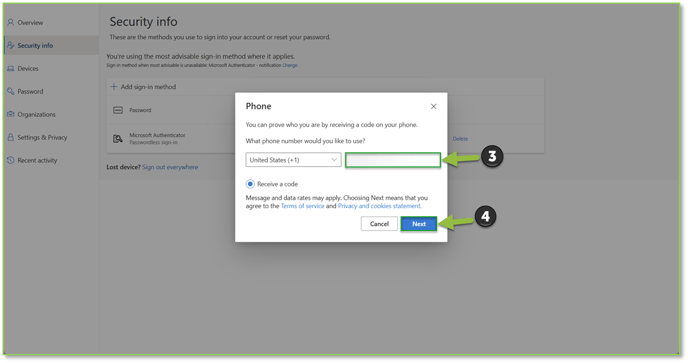Click the plus icon for Add sign-in method
Image resolution: width=688 pixels, height=363 pixels.
coord(114,86)
